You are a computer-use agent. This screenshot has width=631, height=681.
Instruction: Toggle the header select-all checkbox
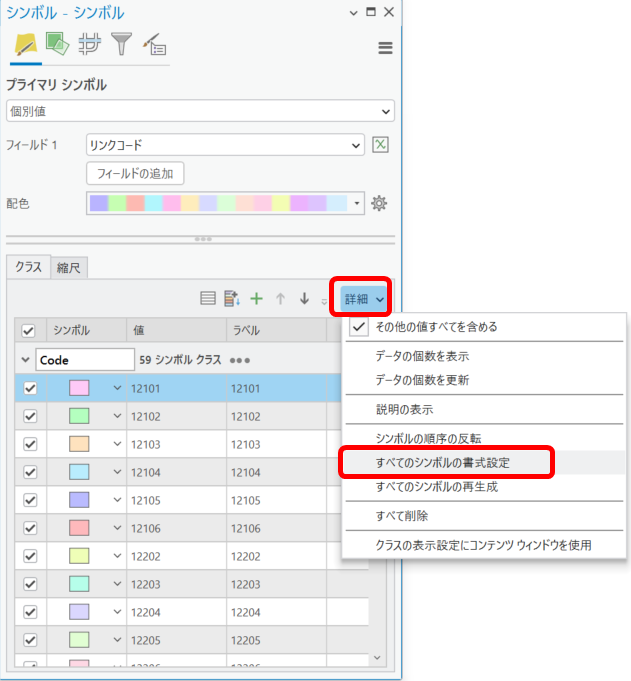coord(29,331)
